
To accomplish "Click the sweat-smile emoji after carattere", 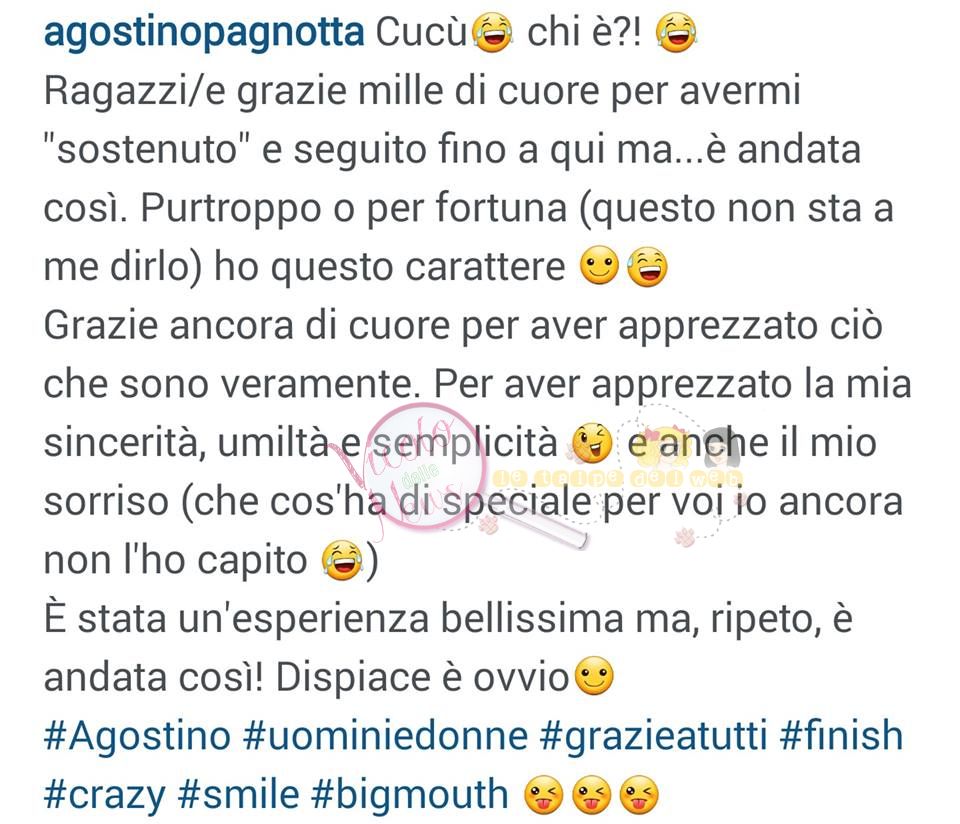I will 648,267.
